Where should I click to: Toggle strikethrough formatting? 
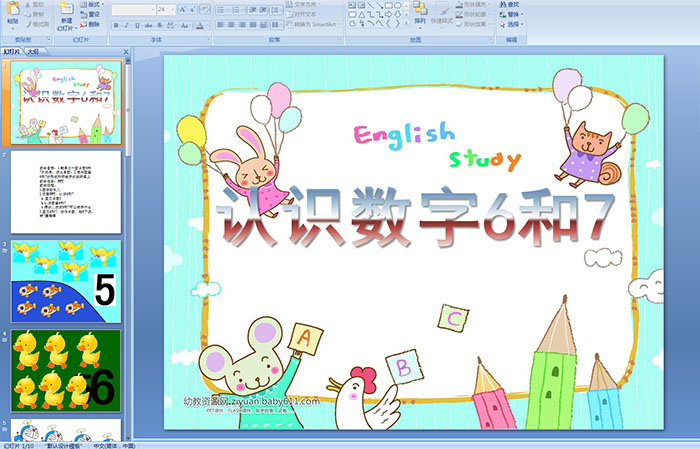149,25
